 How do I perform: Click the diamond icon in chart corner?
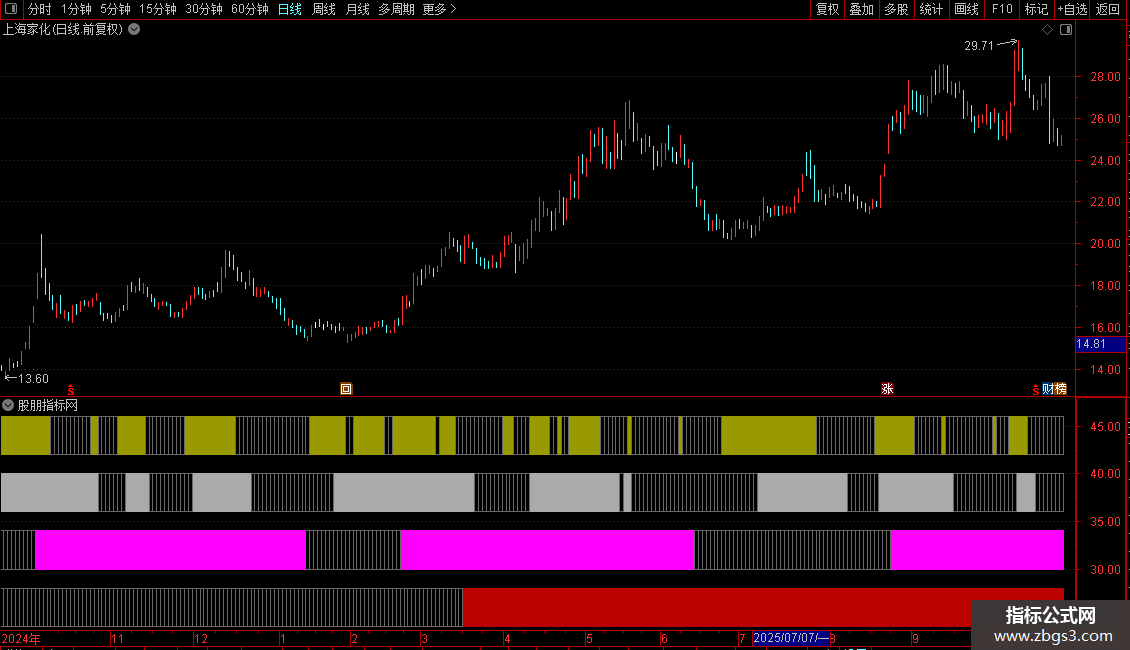click(x=1047, y=30)
